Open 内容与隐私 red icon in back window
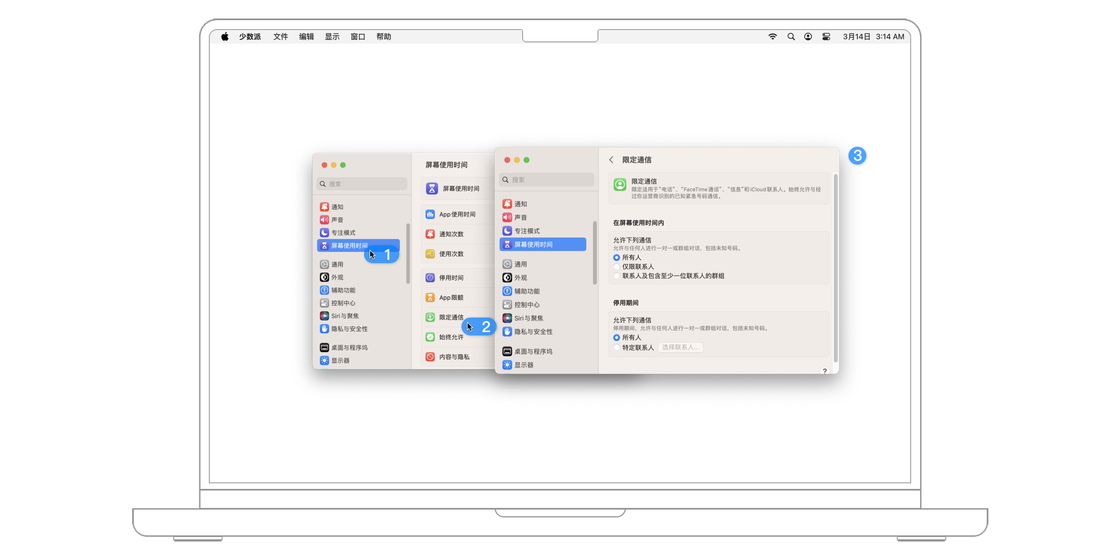The width and height of the screenshot is (1120, 560). 430,356
